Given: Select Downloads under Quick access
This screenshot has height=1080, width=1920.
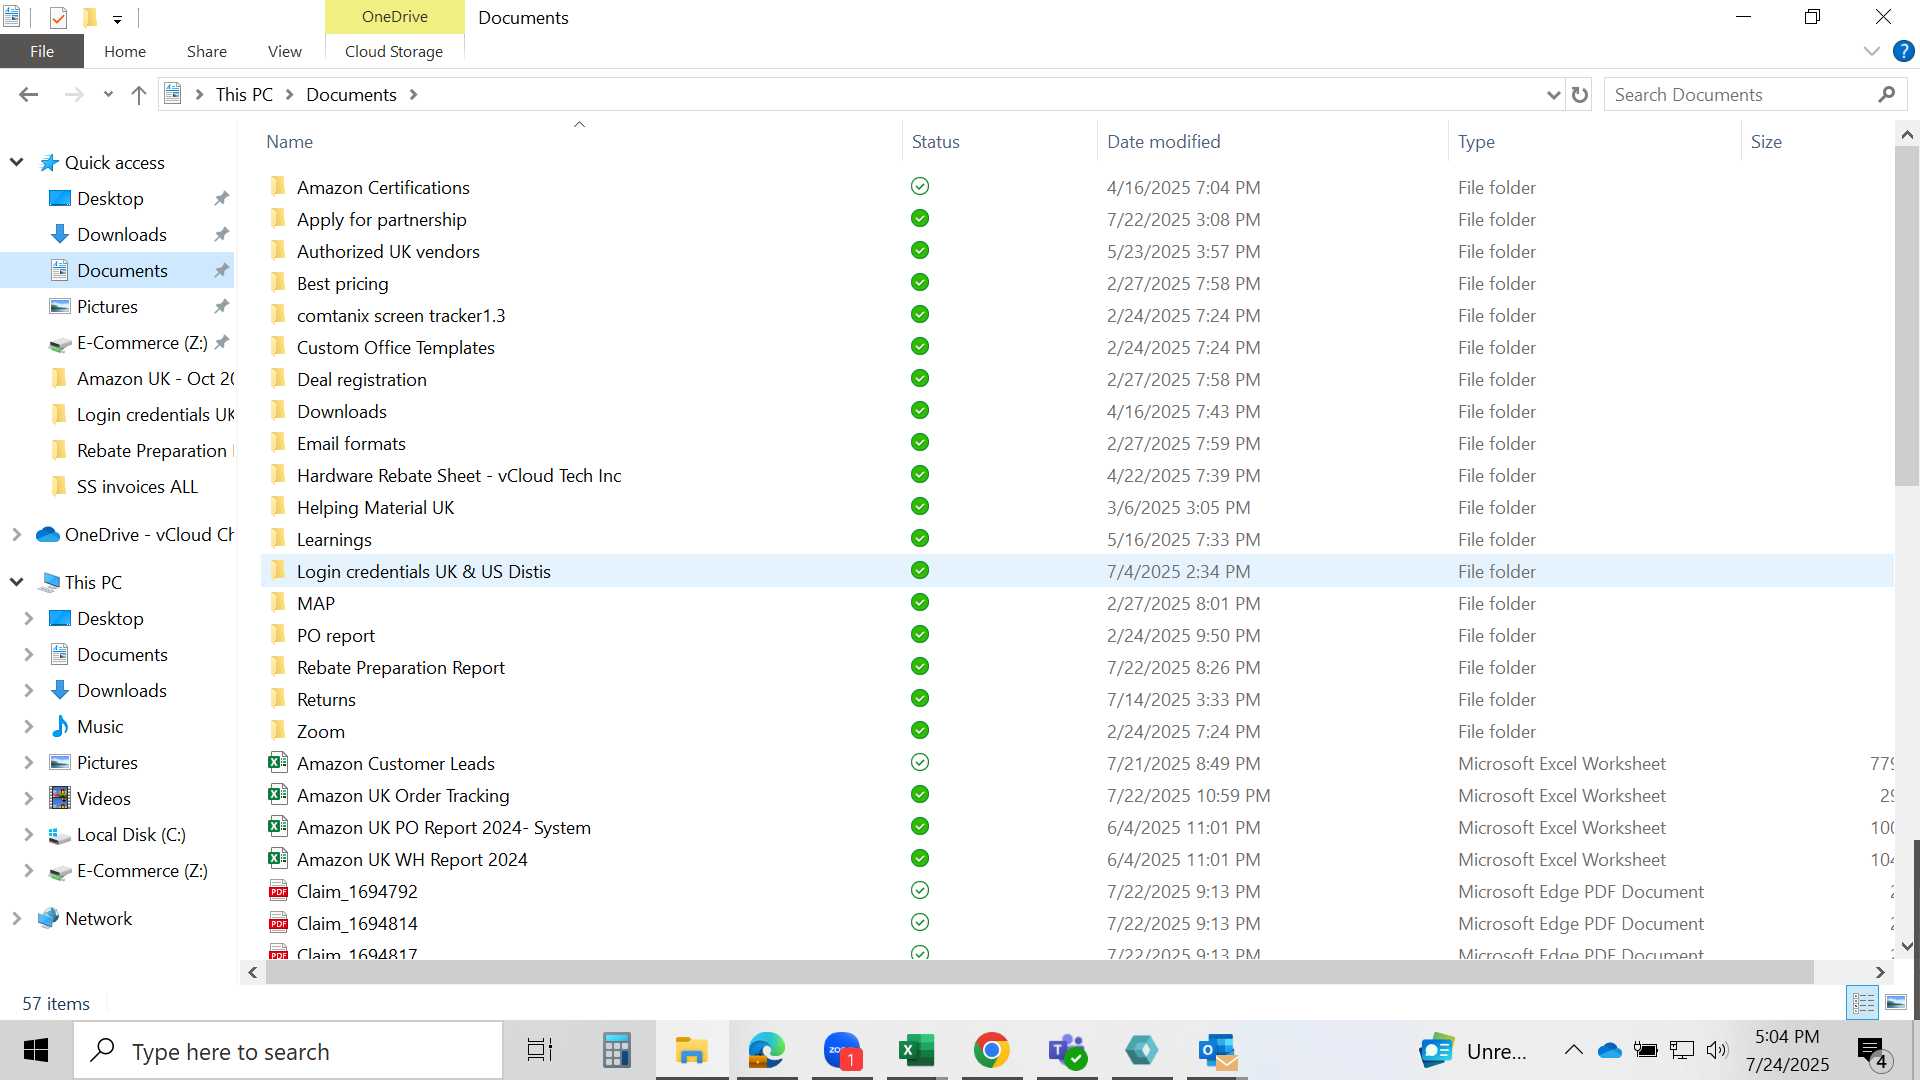Looking at the screenshot, I should pyautogui.click(x=122, y=234).
